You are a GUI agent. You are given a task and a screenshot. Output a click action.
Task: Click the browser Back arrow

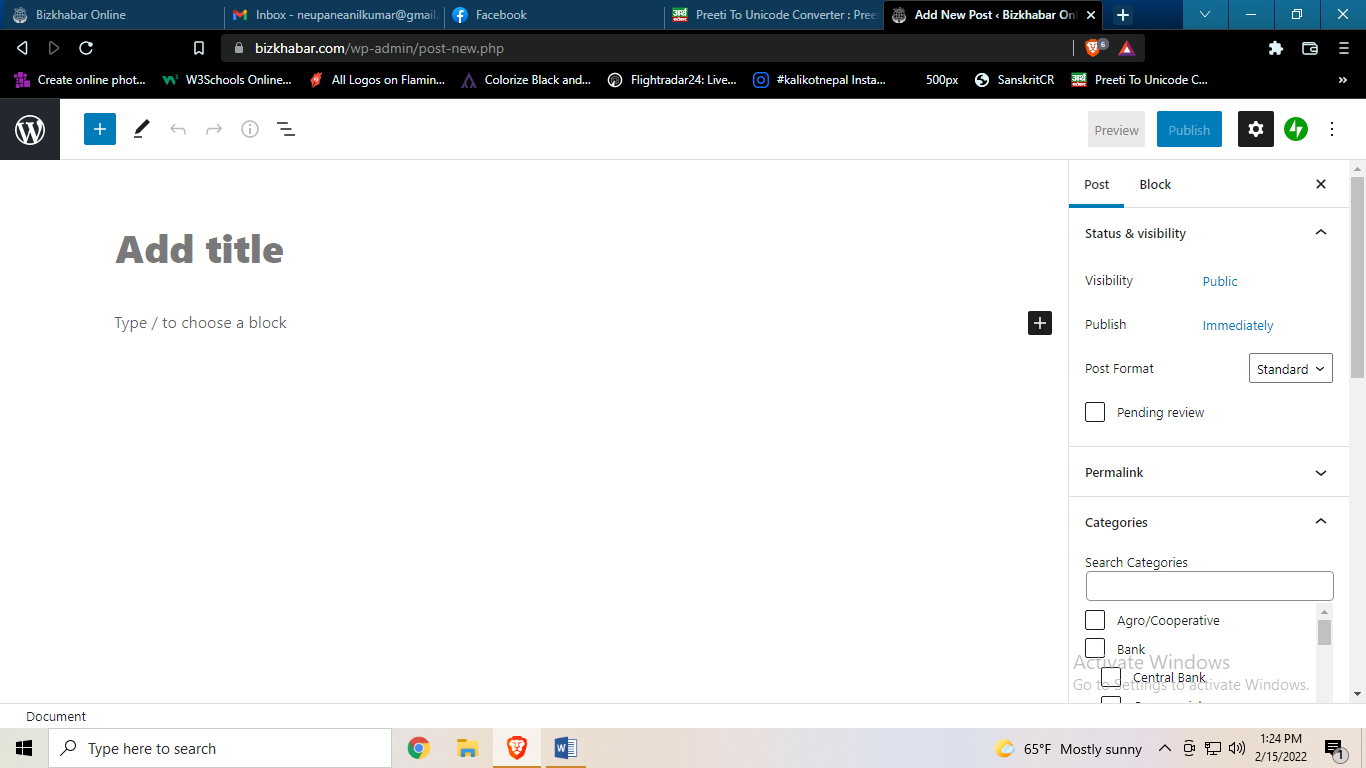pos(22,48)
